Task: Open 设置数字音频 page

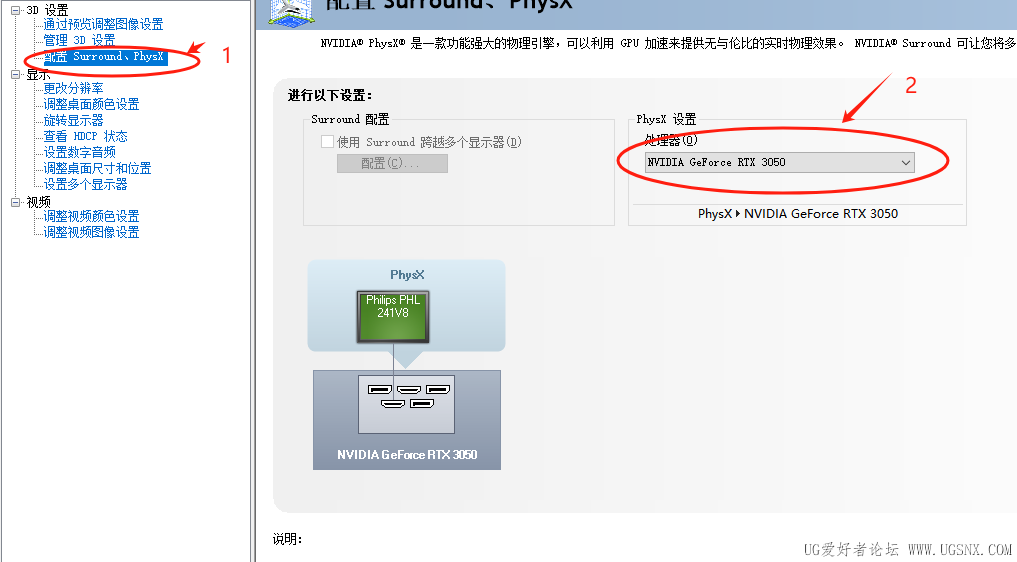Action: [79, 153]
